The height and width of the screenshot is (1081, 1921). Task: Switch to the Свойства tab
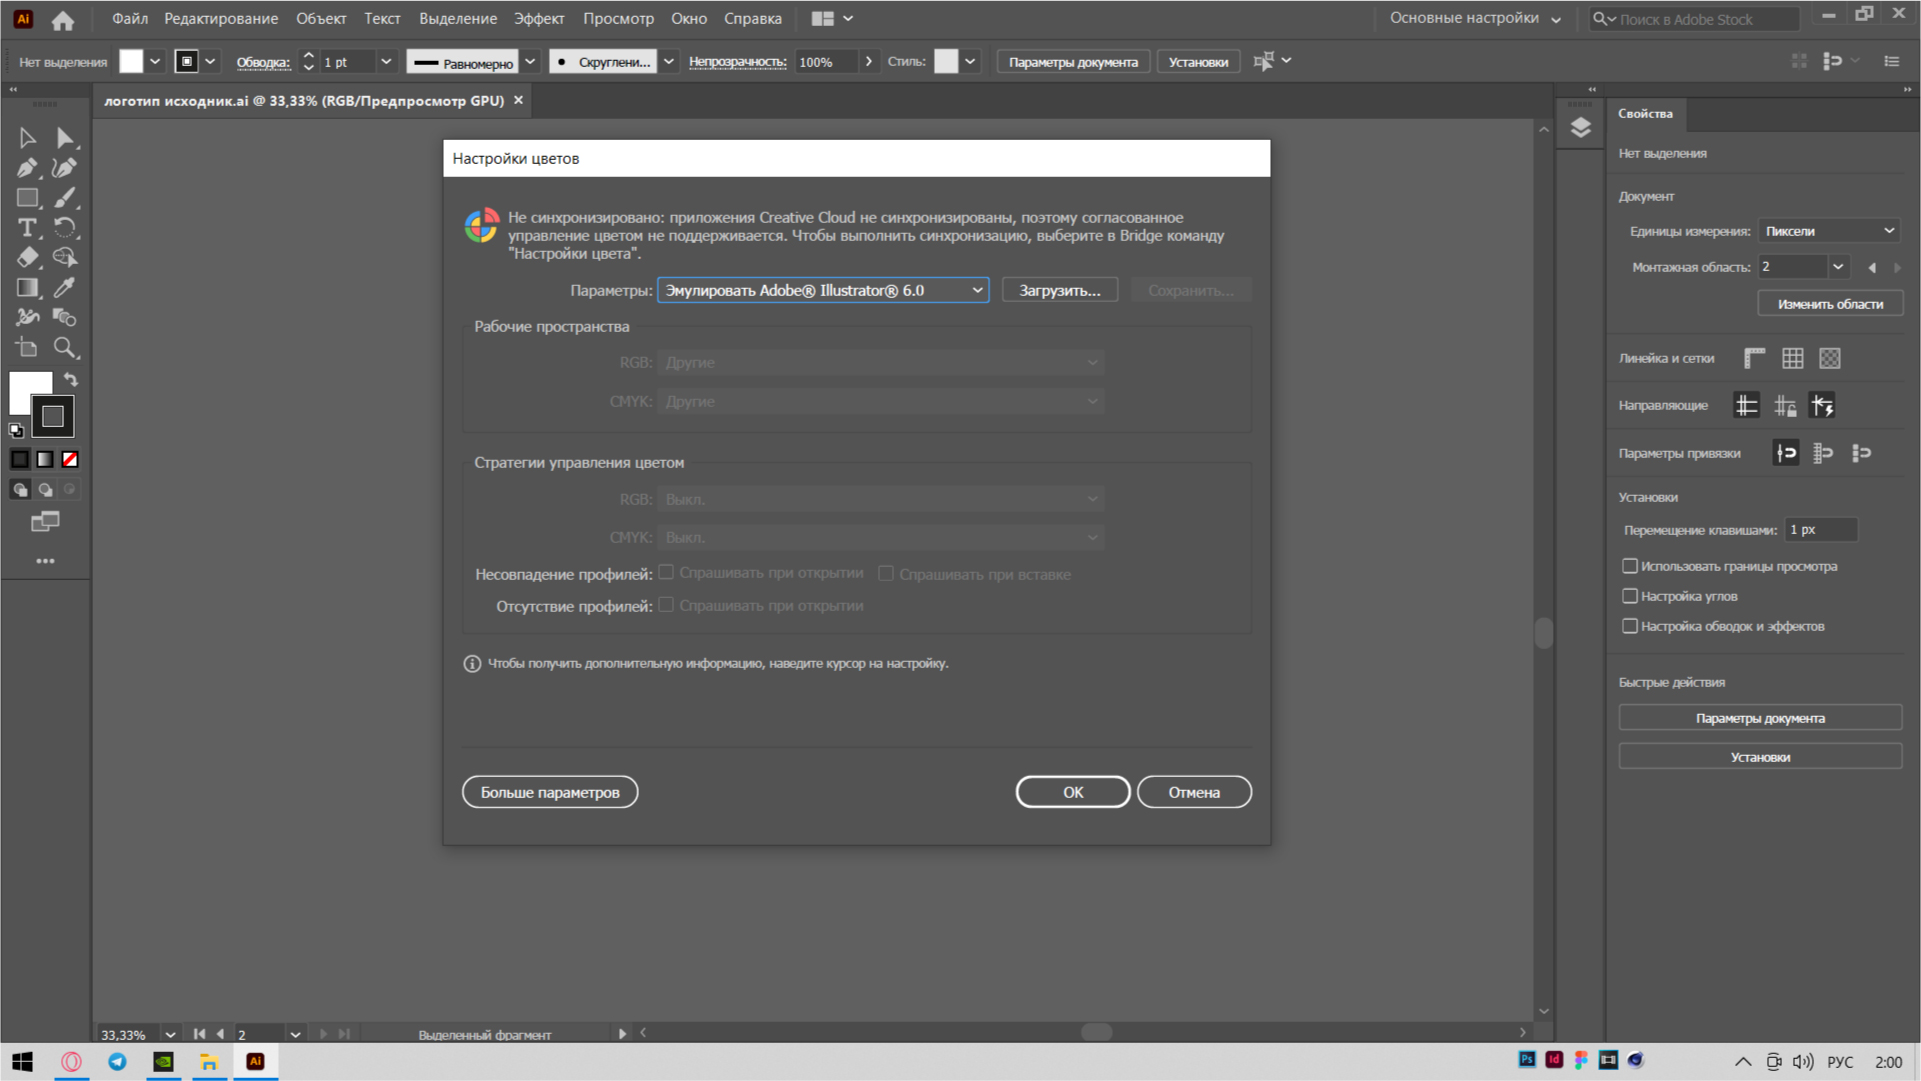[x=1646, y=114]
